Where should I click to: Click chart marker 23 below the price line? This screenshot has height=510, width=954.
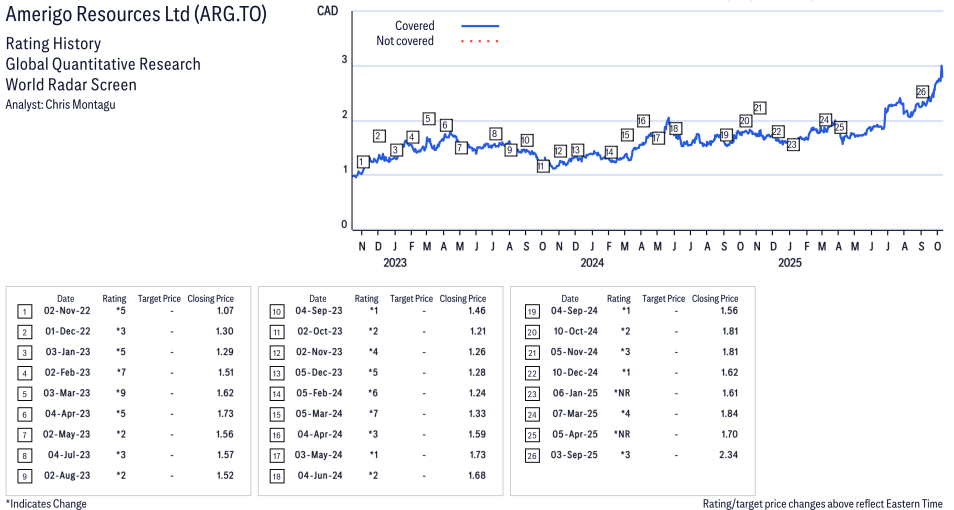(x=792, y=145)
